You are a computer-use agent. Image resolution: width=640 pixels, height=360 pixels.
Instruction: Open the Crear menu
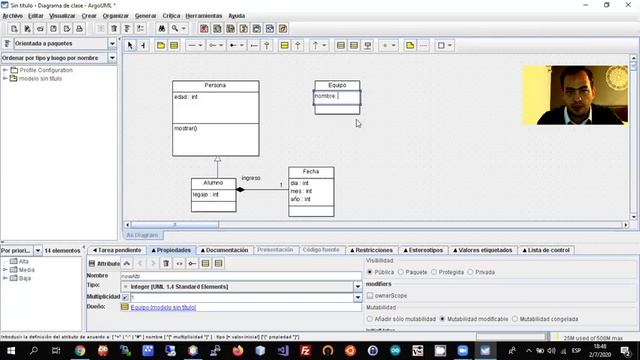pos(89,16)
